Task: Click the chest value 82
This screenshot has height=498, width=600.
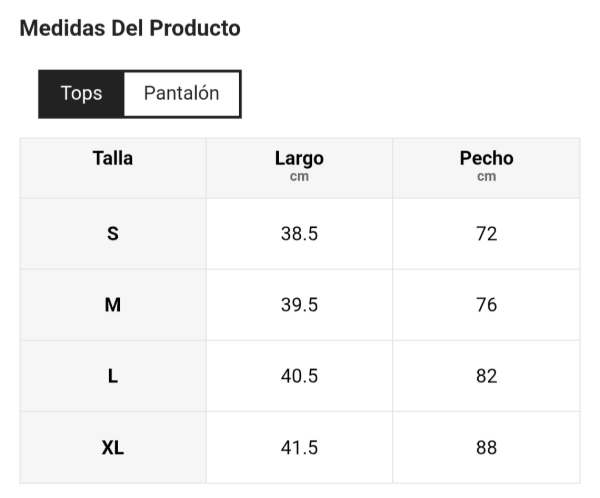Action: [x=486, y=376]
